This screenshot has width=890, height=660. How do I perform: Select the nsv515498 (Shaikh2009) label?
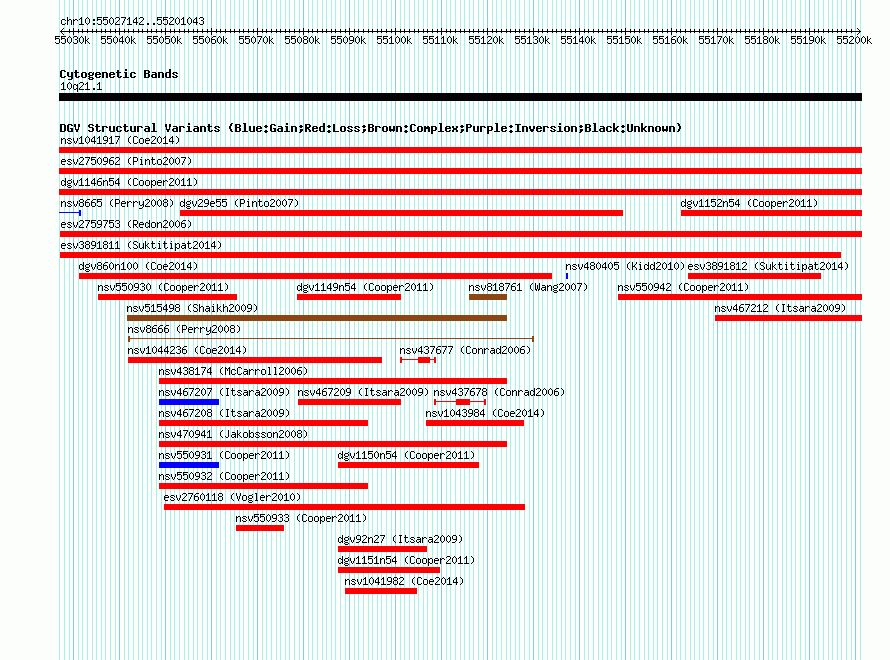(x=192, y=308)
